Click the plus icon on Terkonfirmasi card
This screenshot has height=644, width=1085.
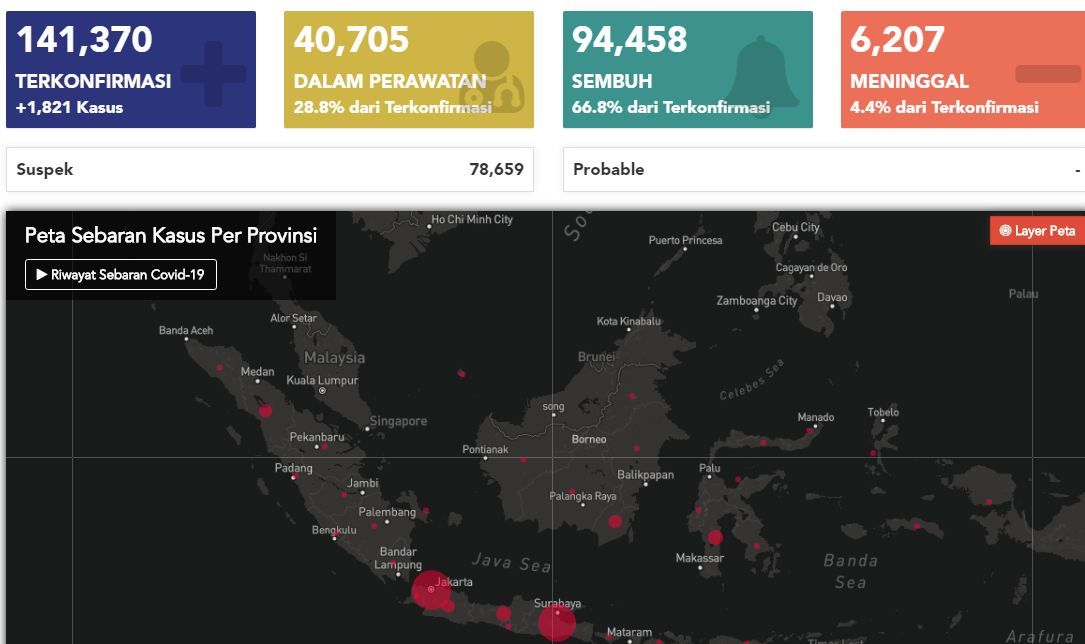212,74
